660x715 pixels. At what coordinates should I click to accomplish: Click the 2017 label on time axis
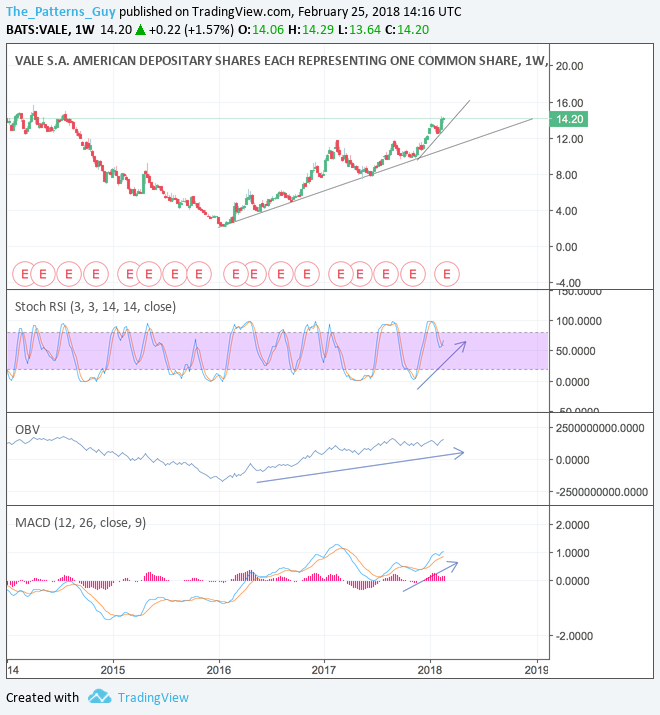point(324,670)
